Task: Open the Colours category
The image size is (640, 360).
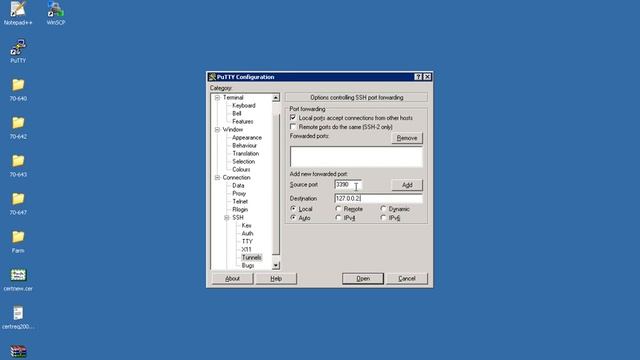Action: click(241, 169)
